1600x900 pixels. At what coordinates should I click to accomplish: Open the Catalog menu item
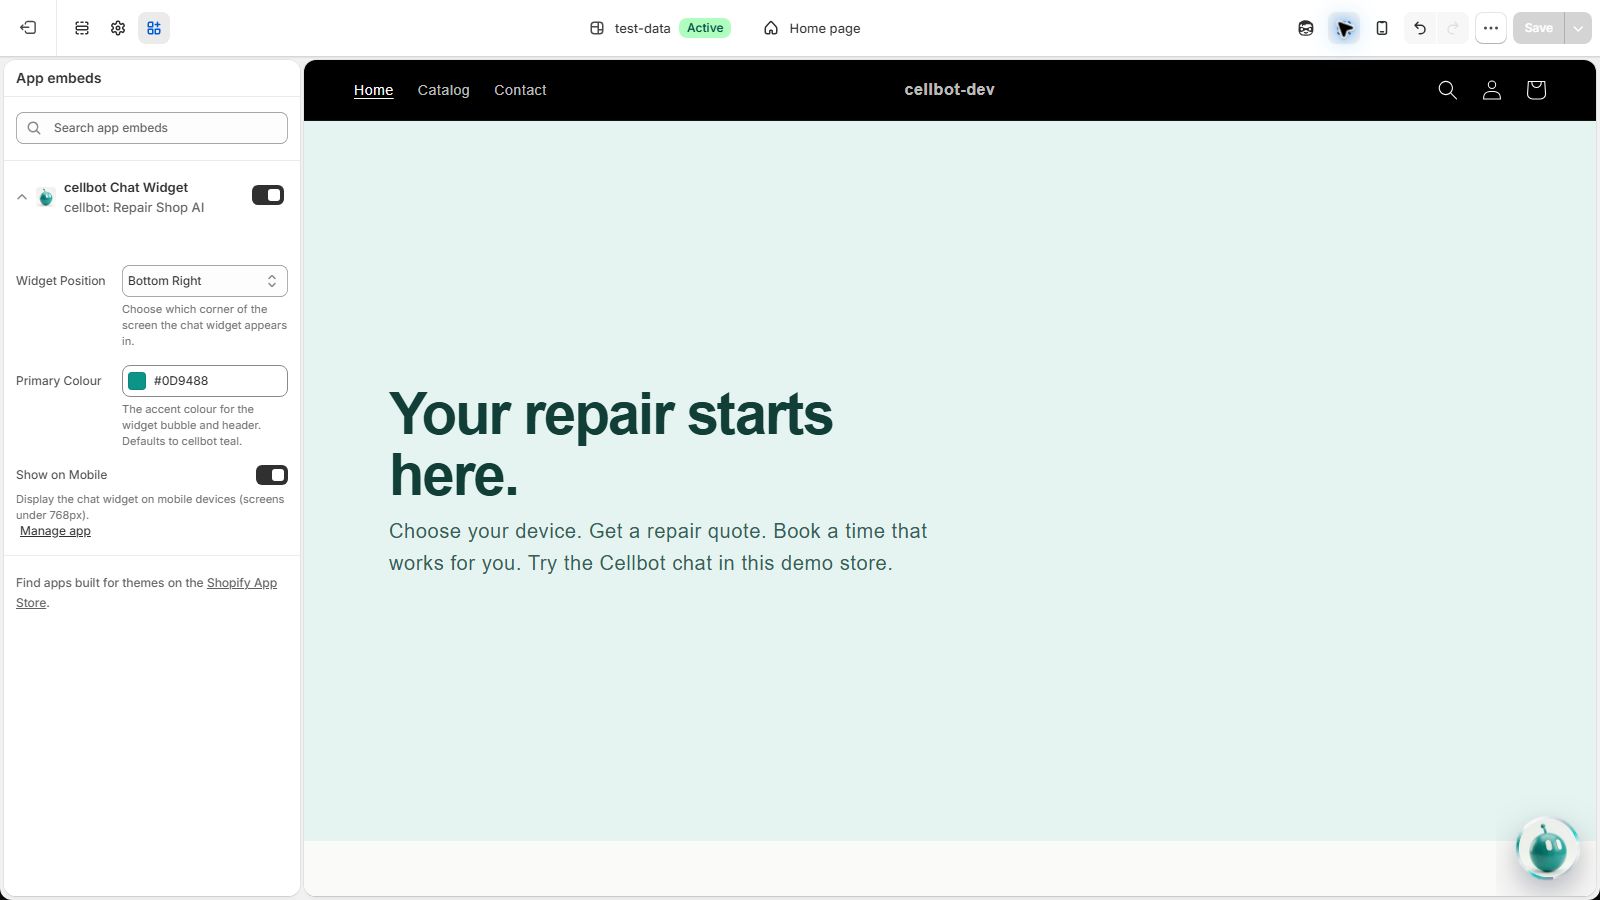click(x=443, y=90)
